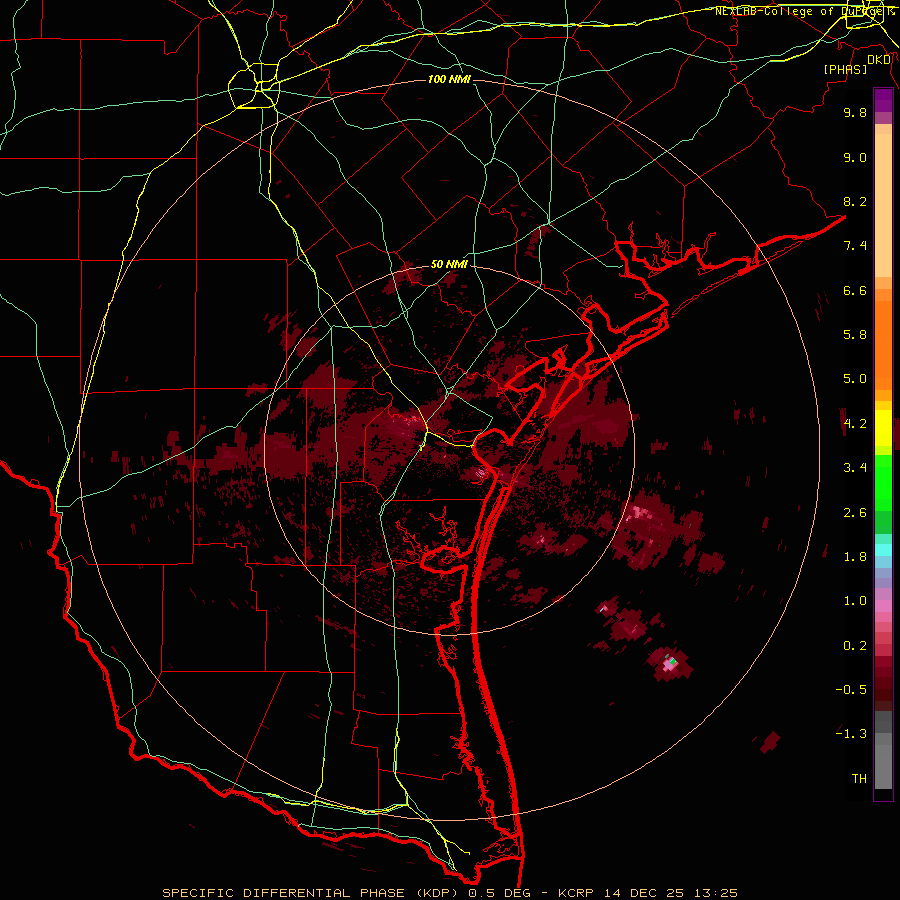This screenshot has width=900, height=900.
Task: Click the 0.2 legend value
Action: tap(855, 646)
